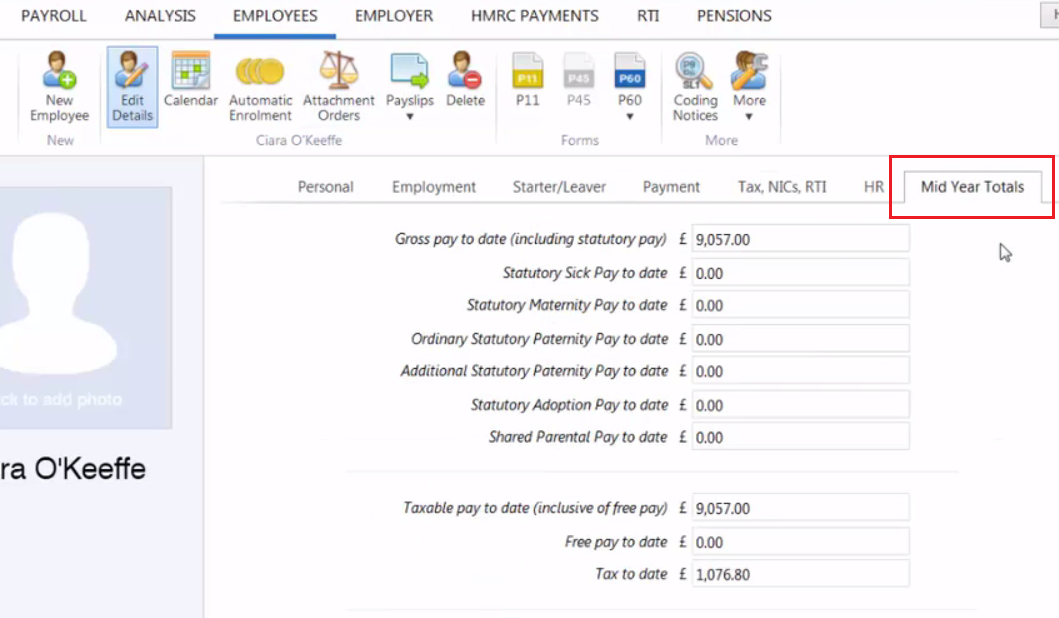Open Edit Details for the employee
Image resolution: width=1059 pixels, height=618 pixels.
click(x=132, y=86)
